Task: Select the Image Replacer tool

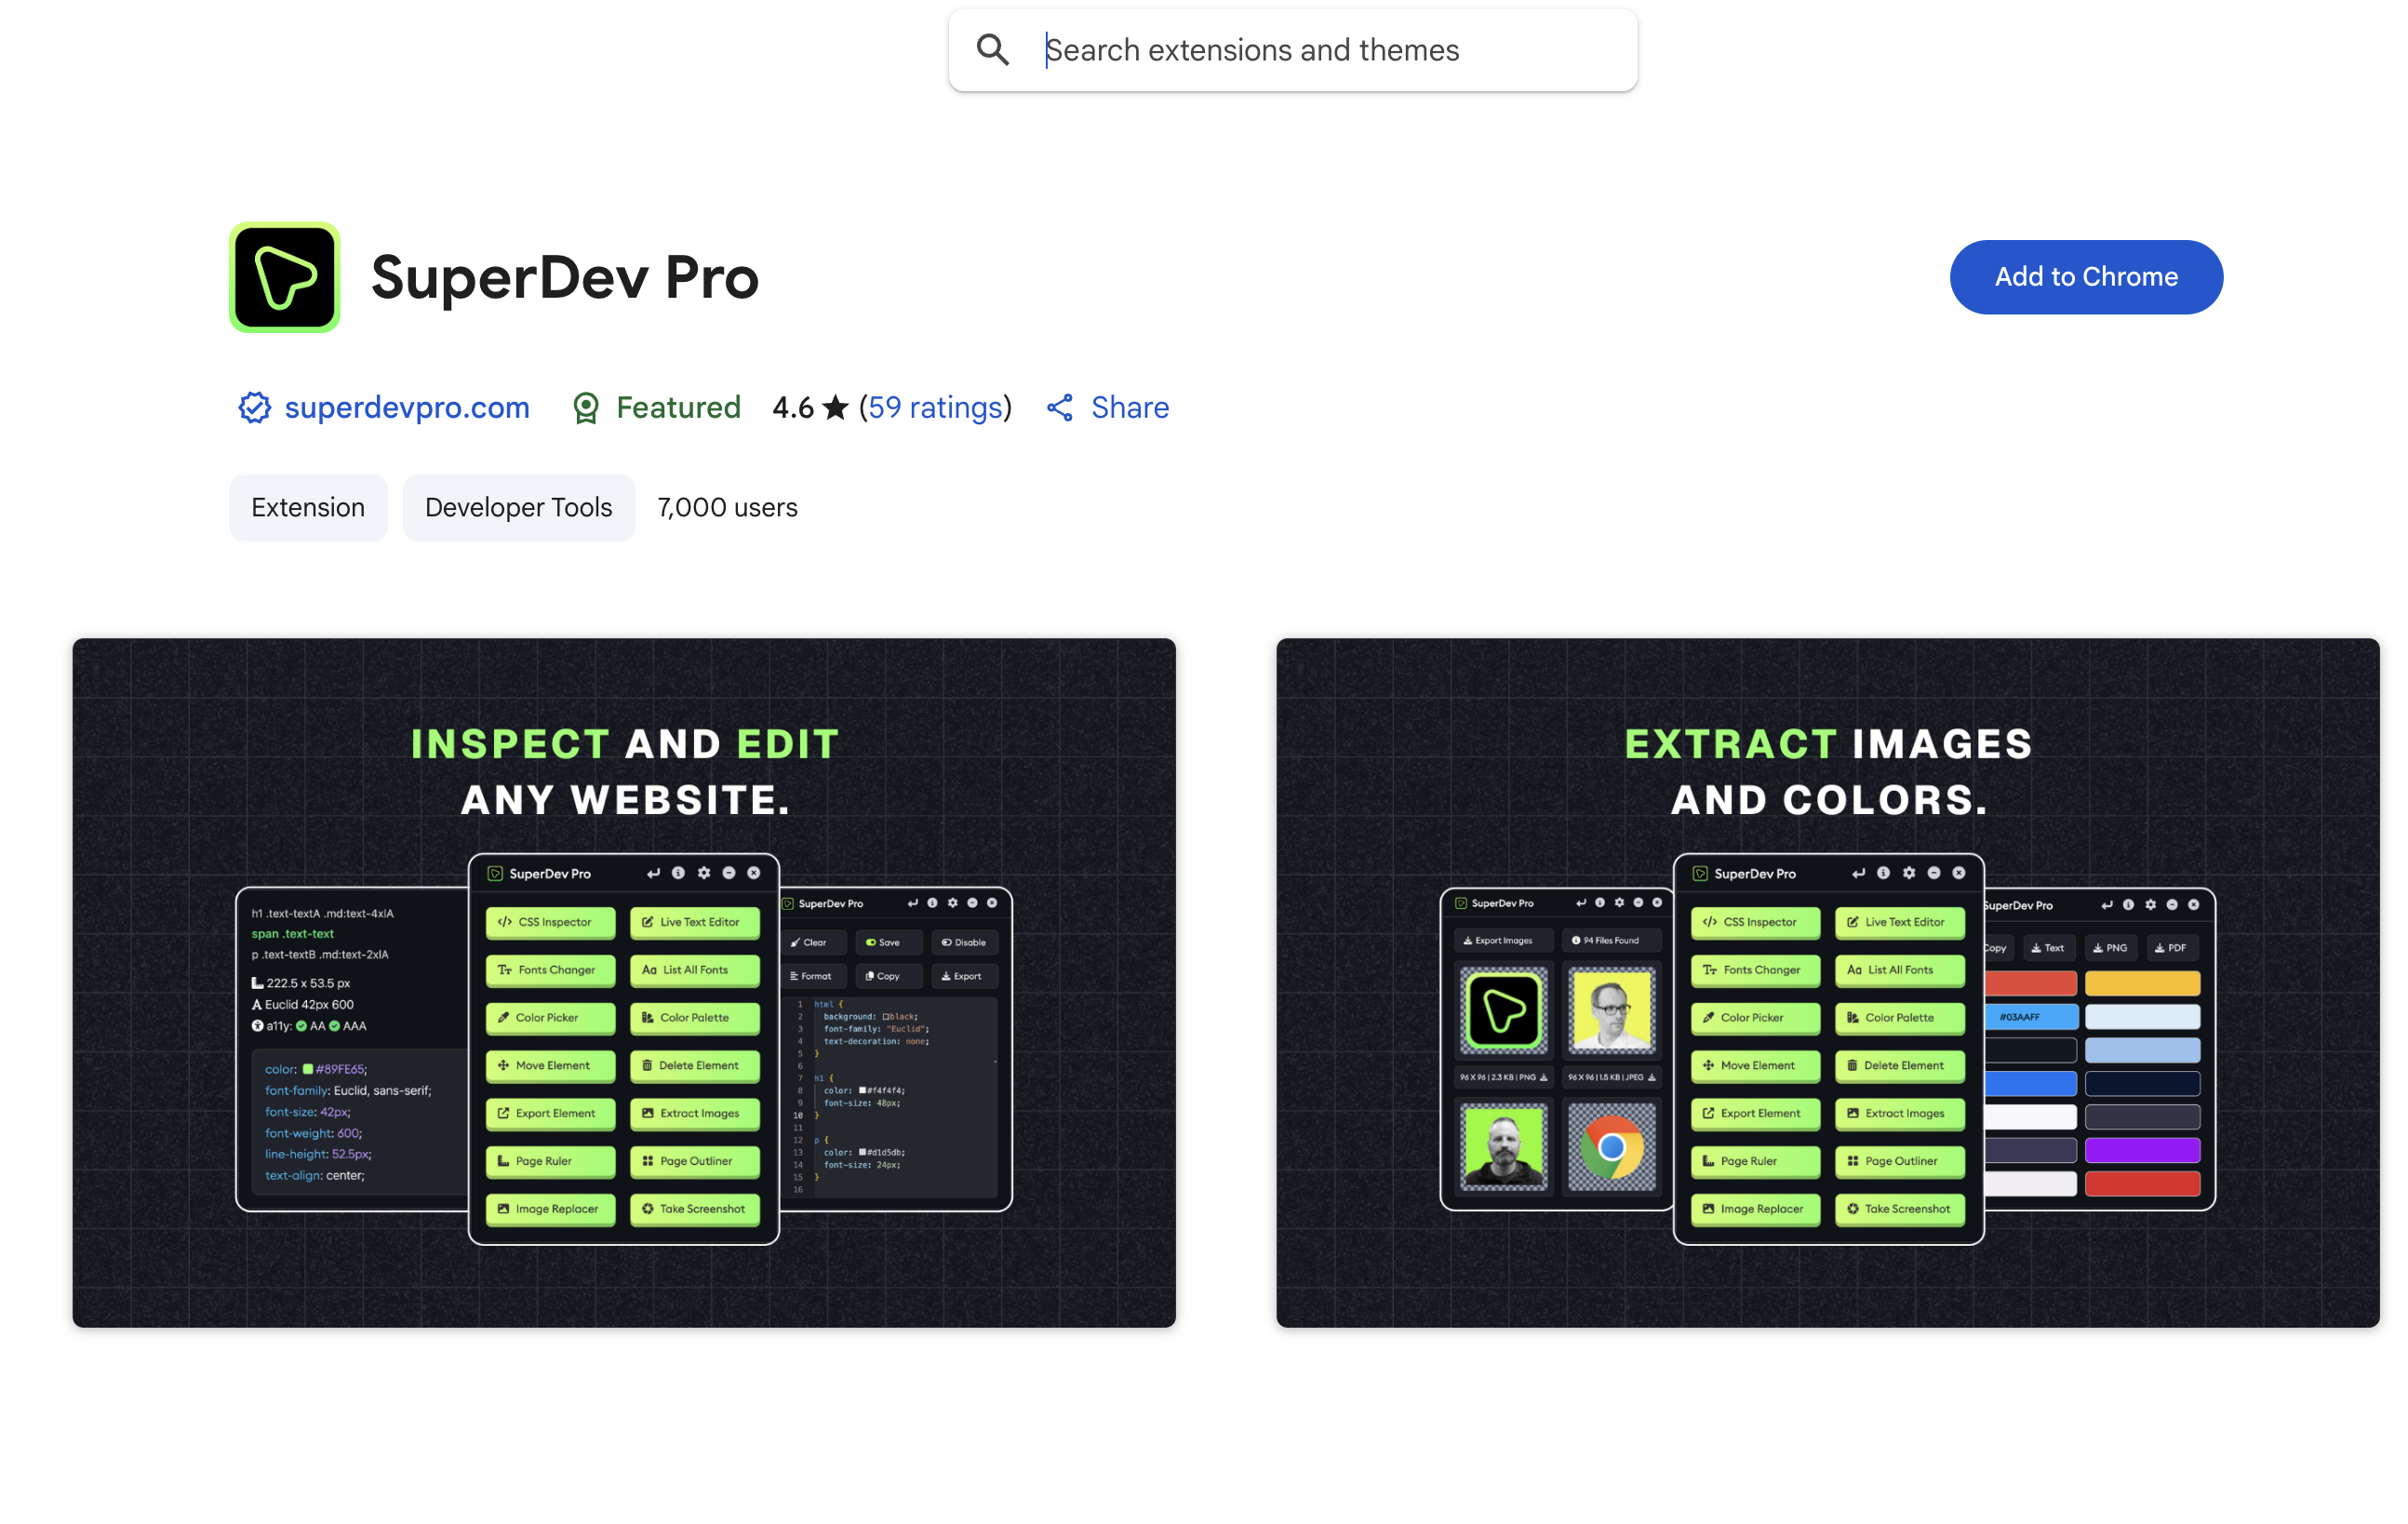Action: [549, 1209]
